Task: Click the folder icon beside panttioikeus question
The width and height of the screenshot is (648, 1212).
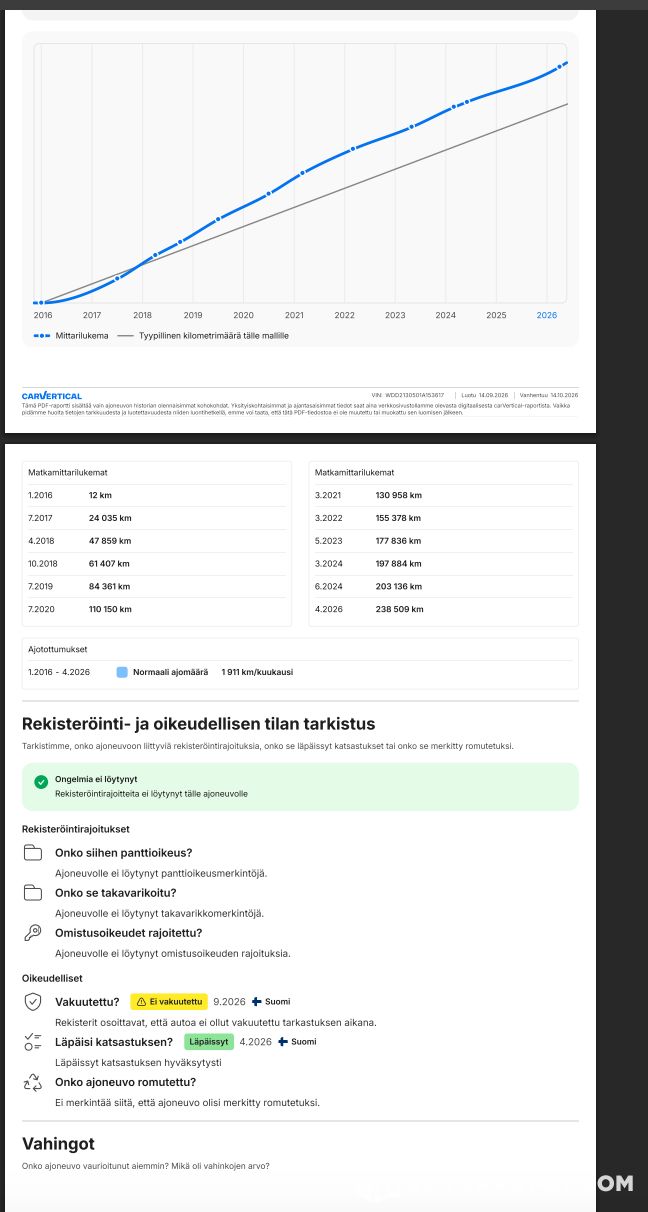Action: coord(33,853)
